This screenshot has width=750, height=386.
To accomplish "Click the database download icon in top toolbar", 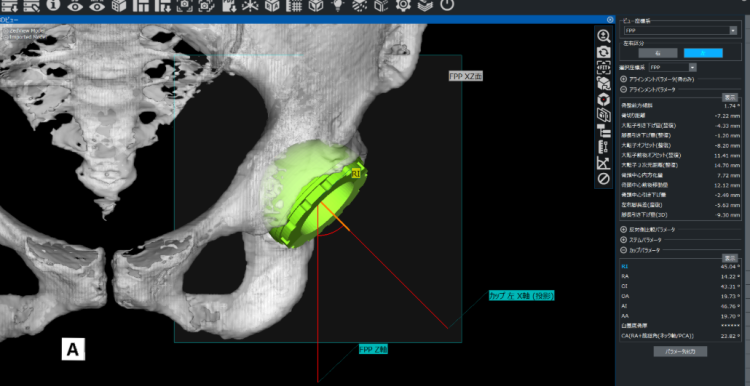I will (x=9, y=5).
